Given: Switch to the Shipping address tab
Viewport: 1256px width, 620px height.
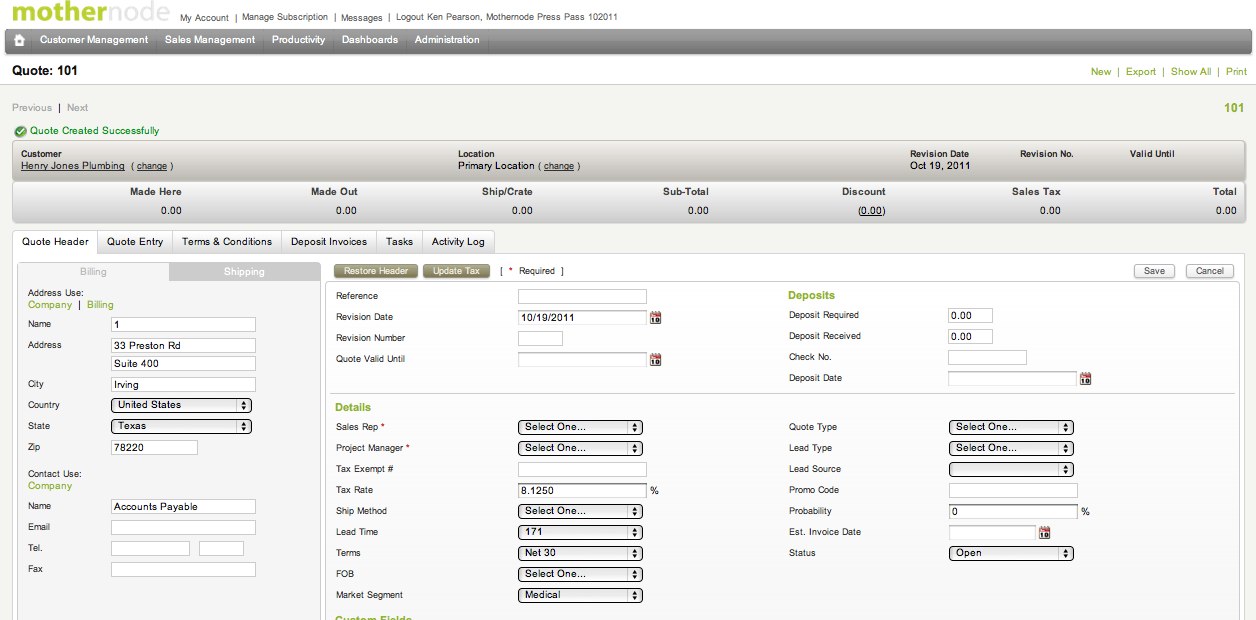Looking at the screenshot, I should (244, 272).
